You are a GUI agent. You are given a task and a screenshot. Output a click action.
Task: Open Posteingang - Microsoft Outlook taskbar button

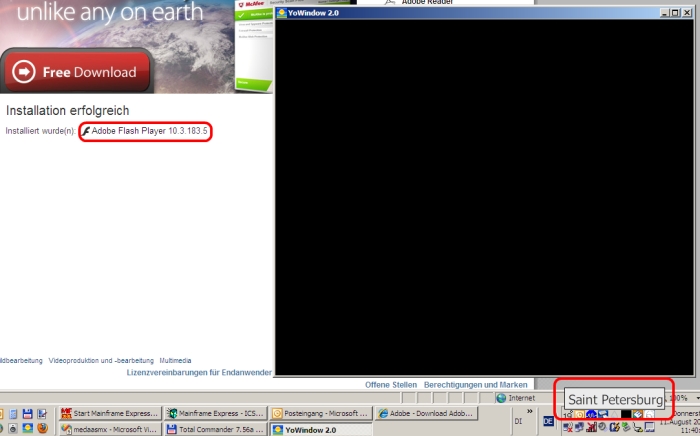coord(320,413)
